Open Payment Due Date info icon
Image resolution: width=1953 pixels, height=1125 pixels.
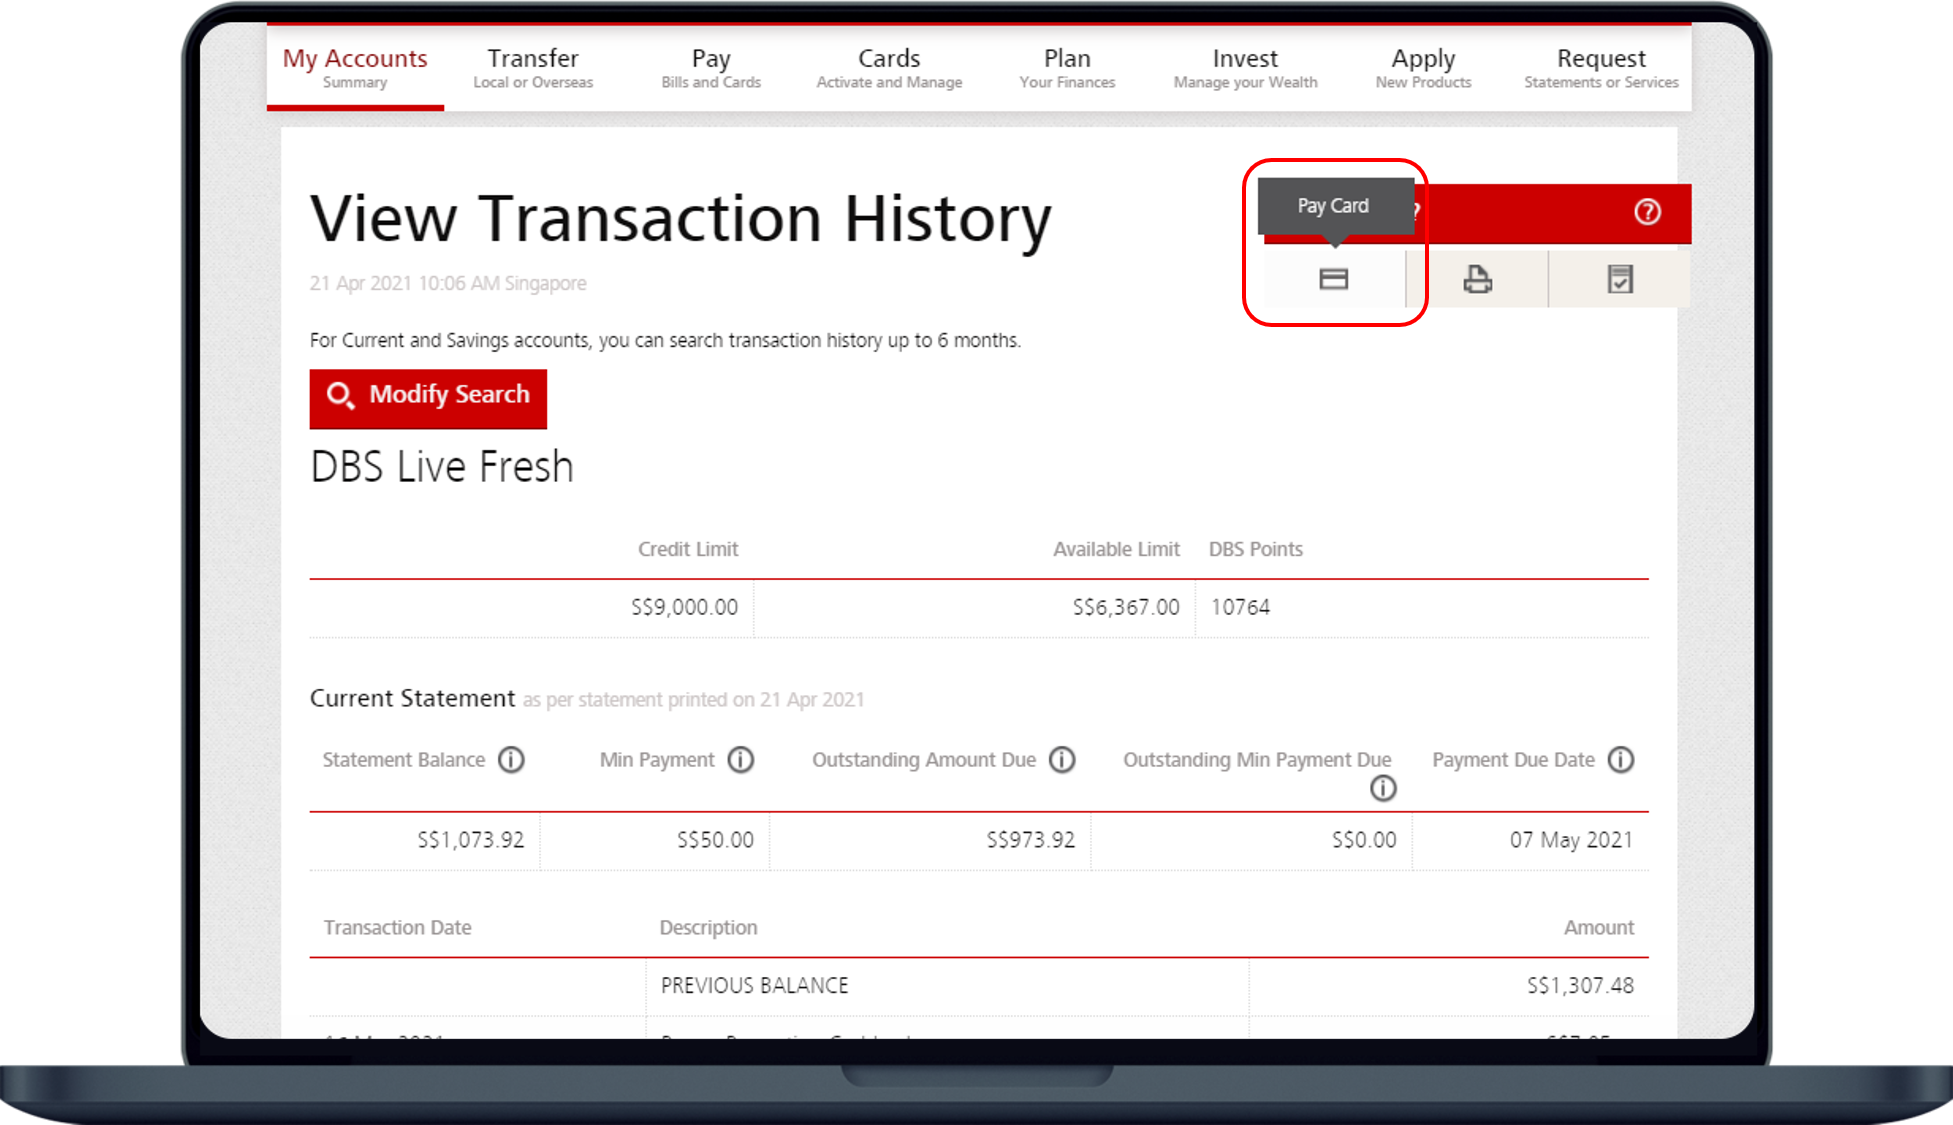(1621, 760)
